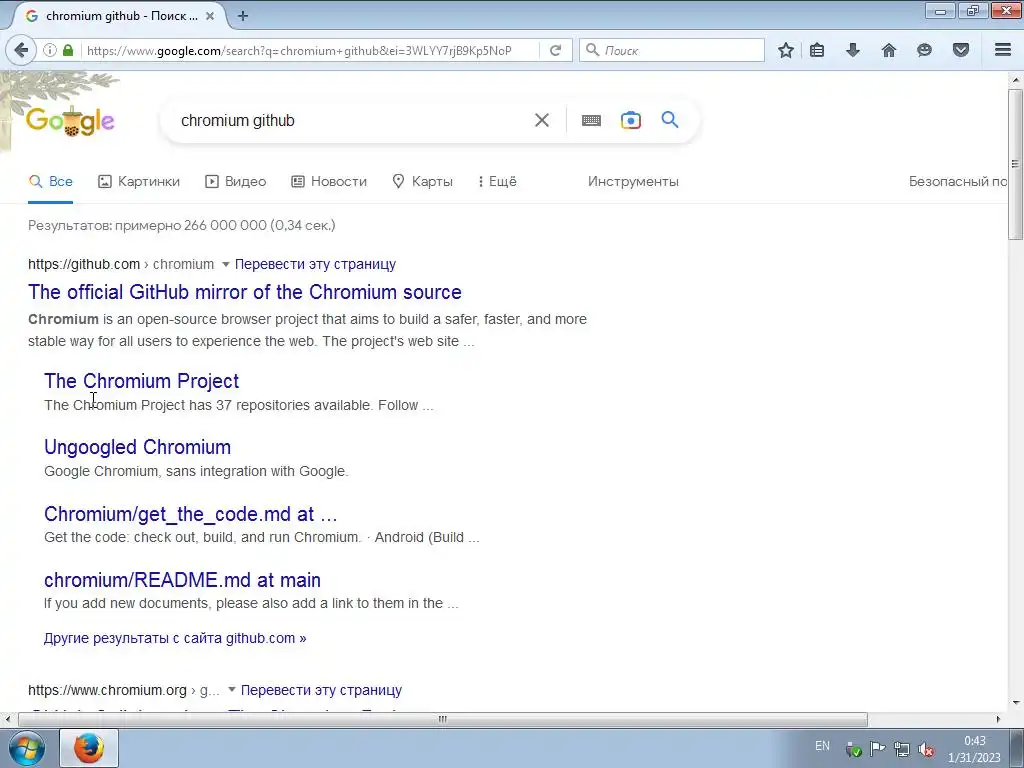The image size is (1024, 768).
Task: Open the Ungoogled Chromium link
Action: 137,447
